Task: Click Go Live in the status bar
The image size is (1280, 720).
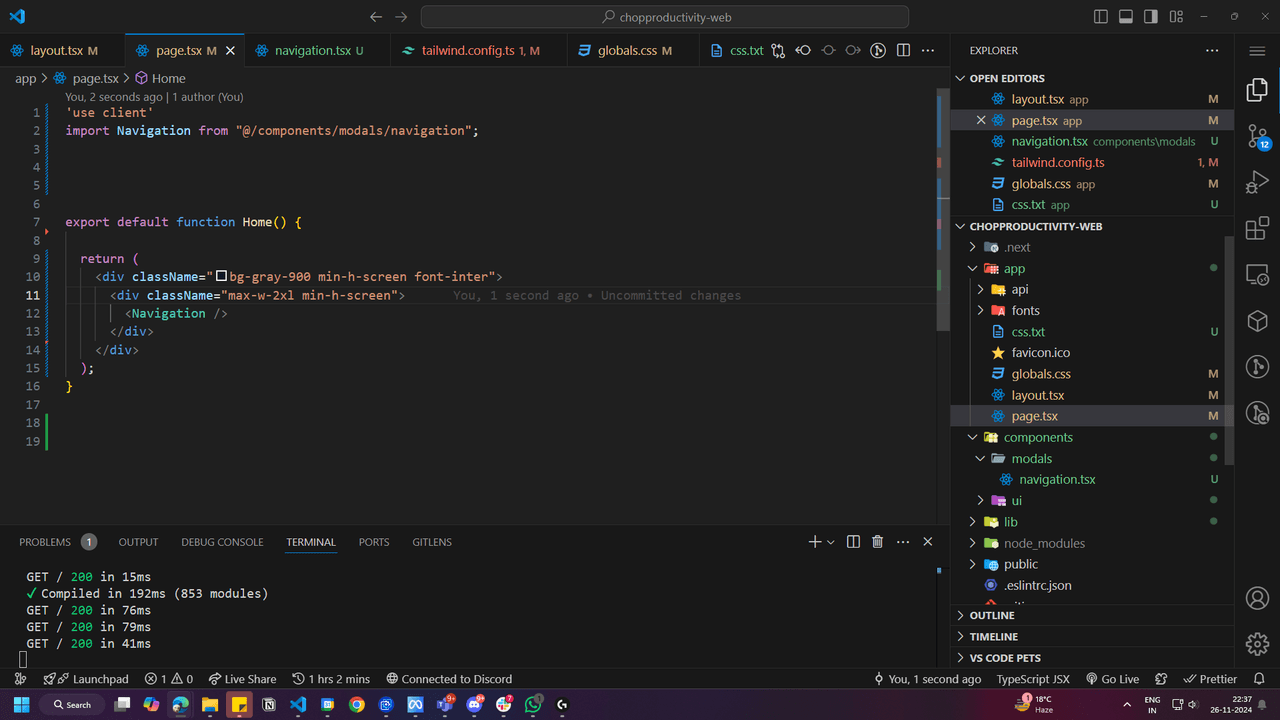Action: coord(1113,679)
